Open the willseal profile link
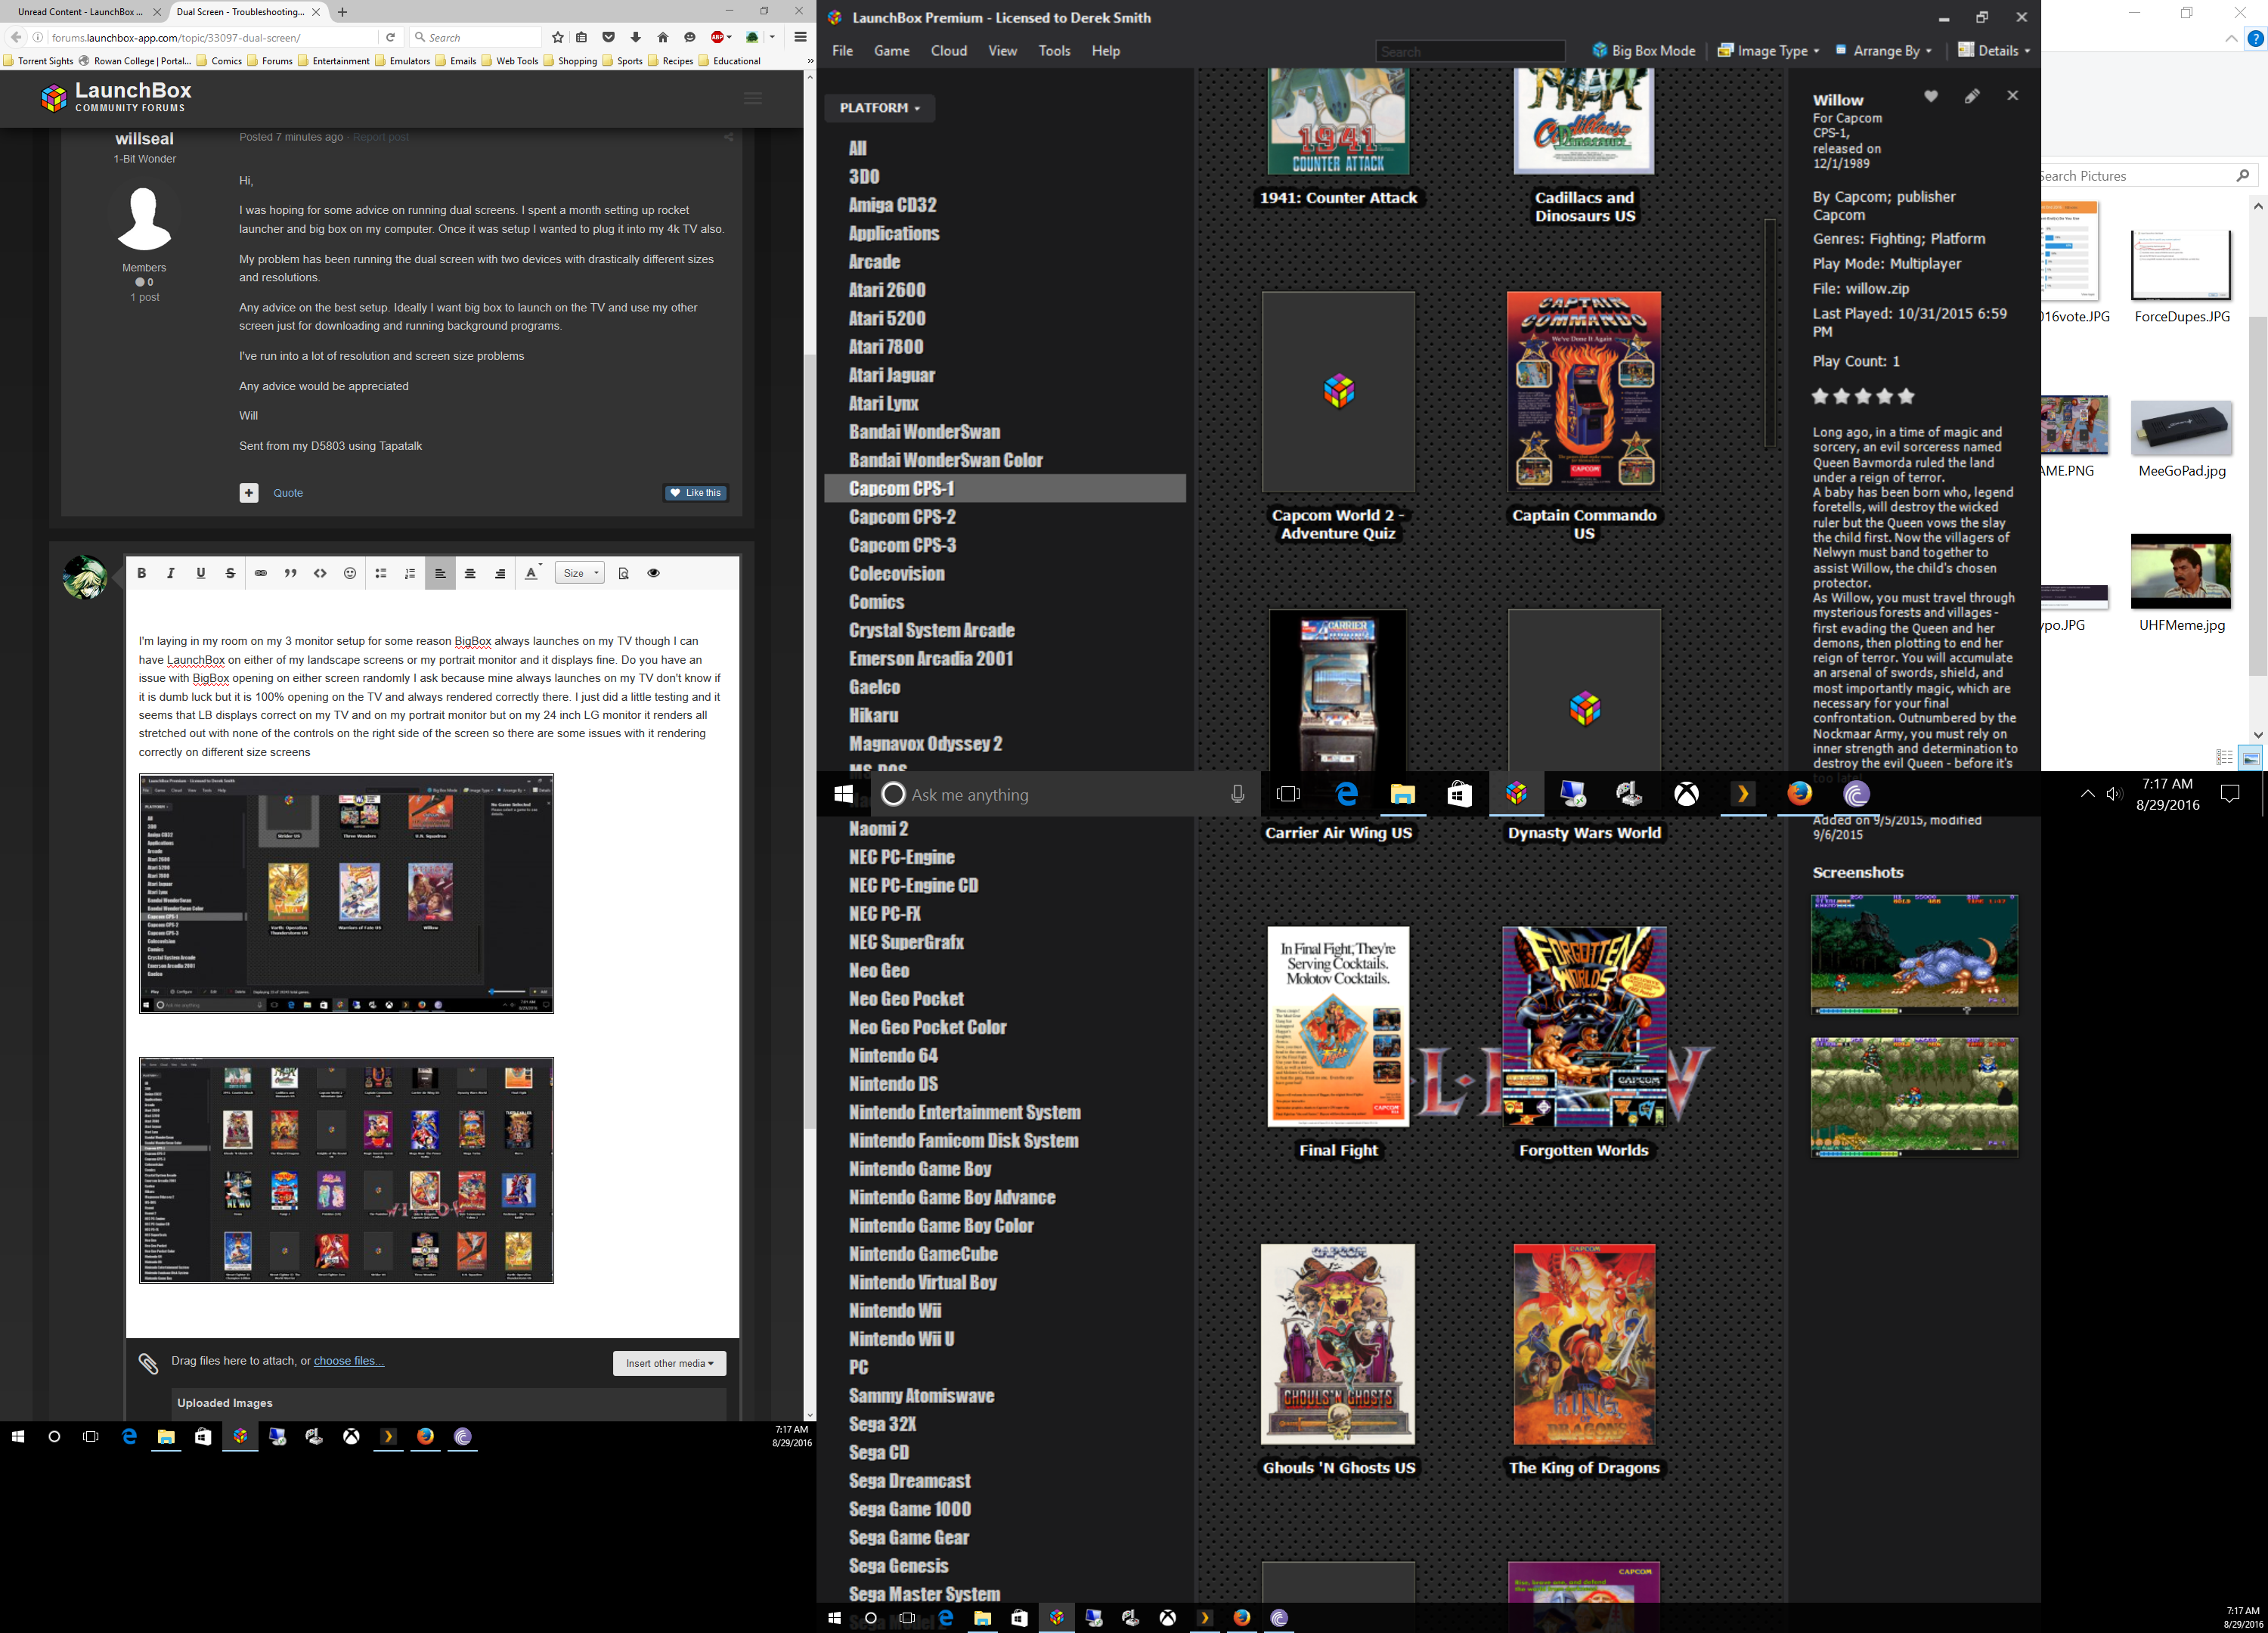Image resolution: width=2268 pixels, height=1633 pixels. point(144,139)
